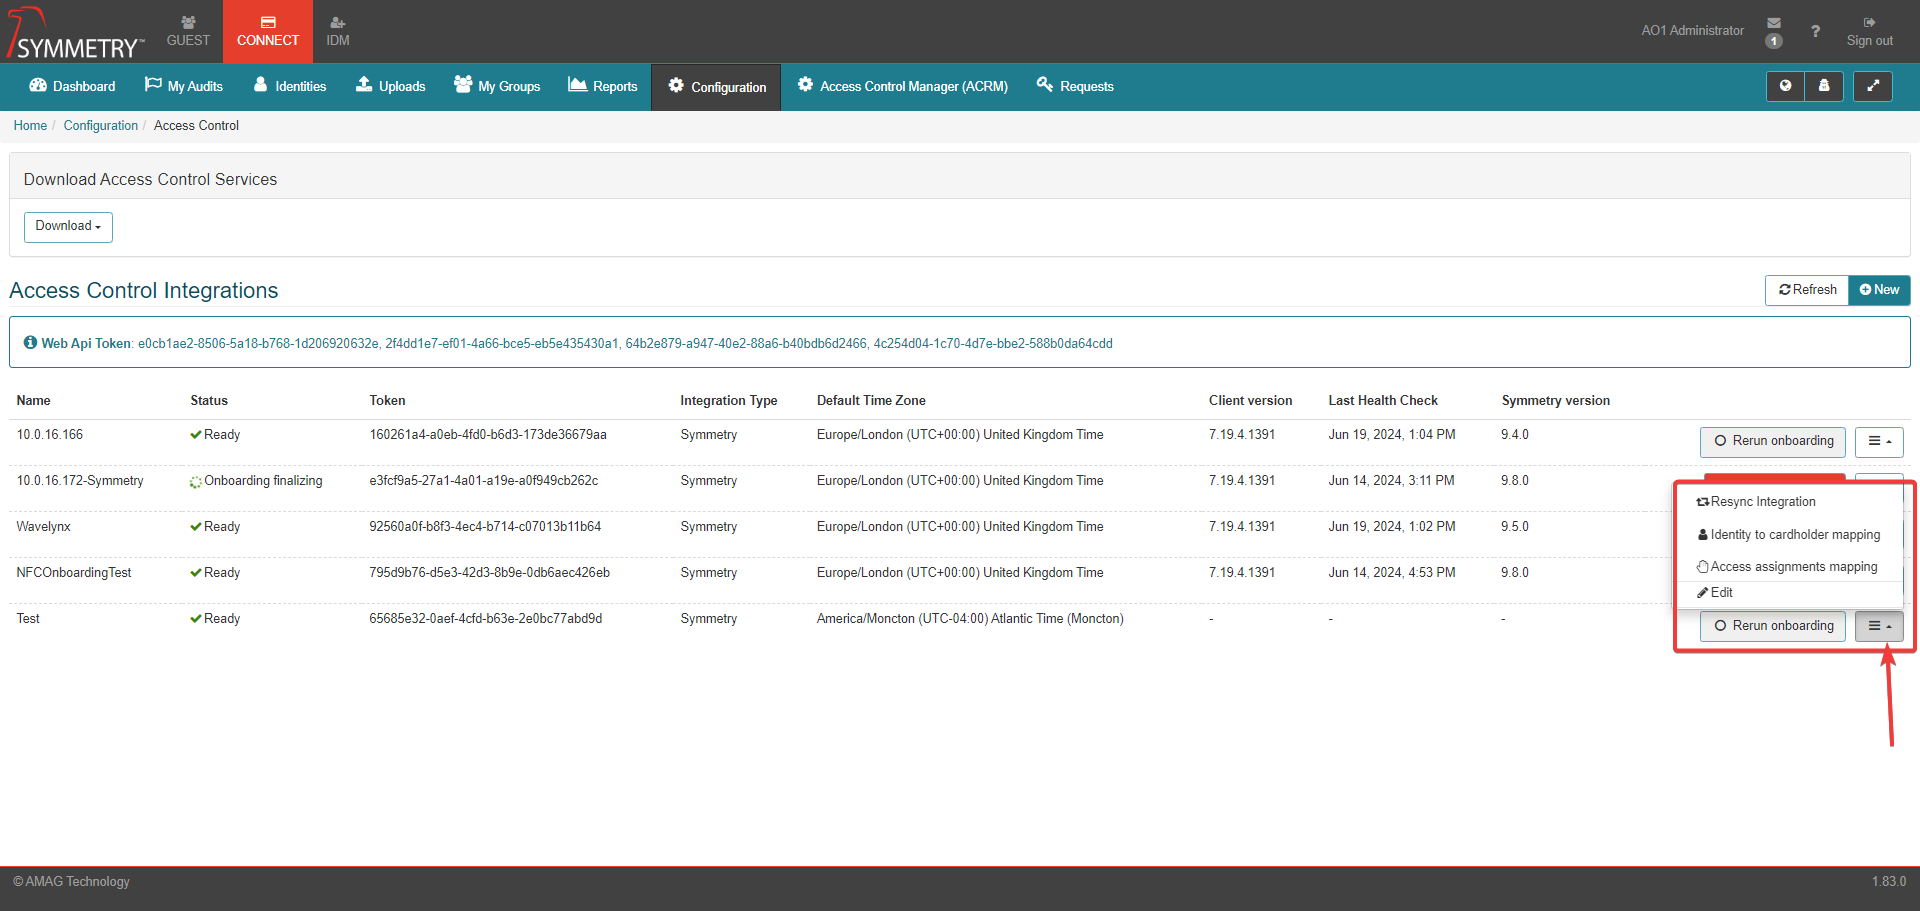This screenshot has width=1920, height=911.
Task: Click Web API token e0cb1ae2-8506-5a18-b768-1d206920632e
Action: pyautogui.click(x=258, y=344)
